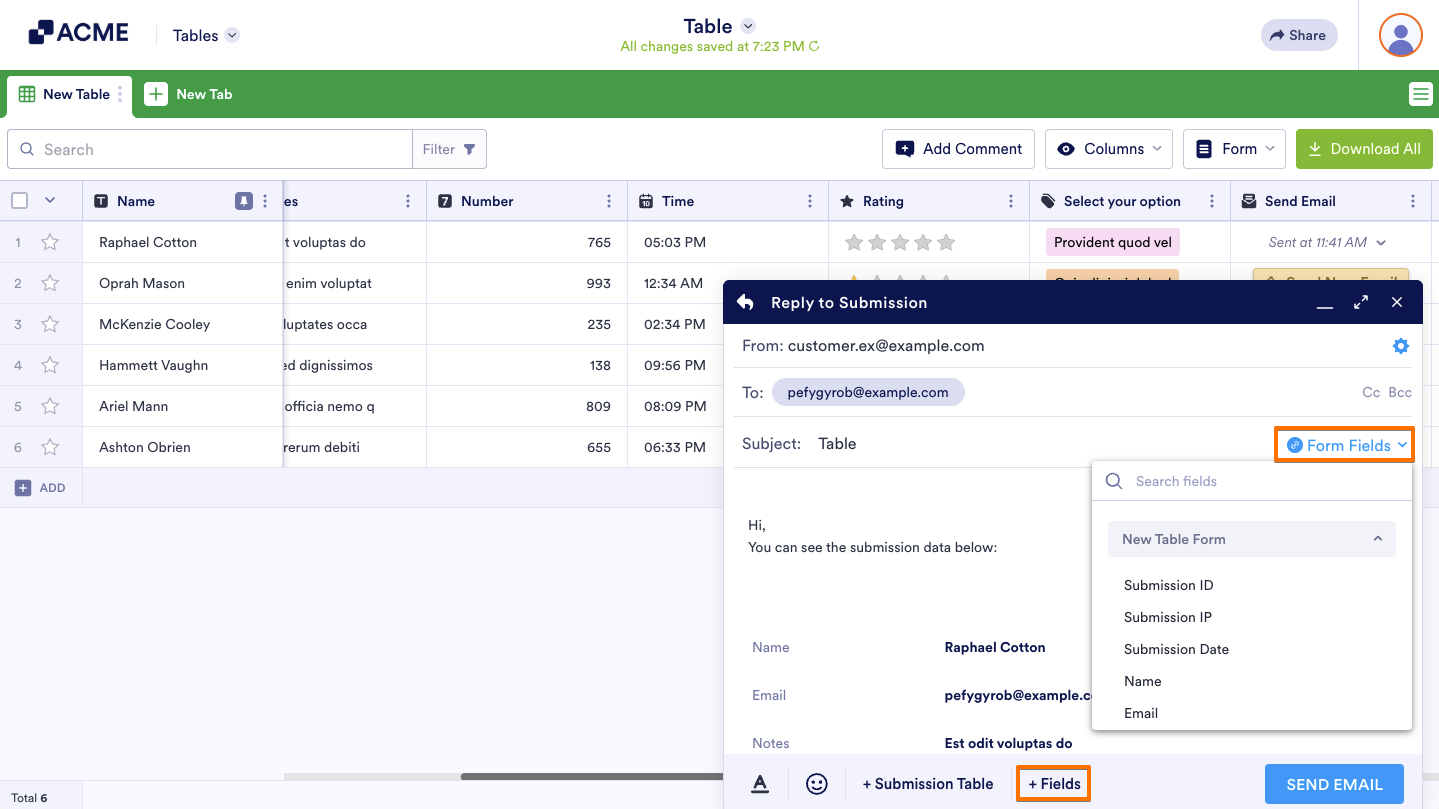Star the Ariel Mann row
Viewport: 1439px width, 809px height.
(50, 406)
